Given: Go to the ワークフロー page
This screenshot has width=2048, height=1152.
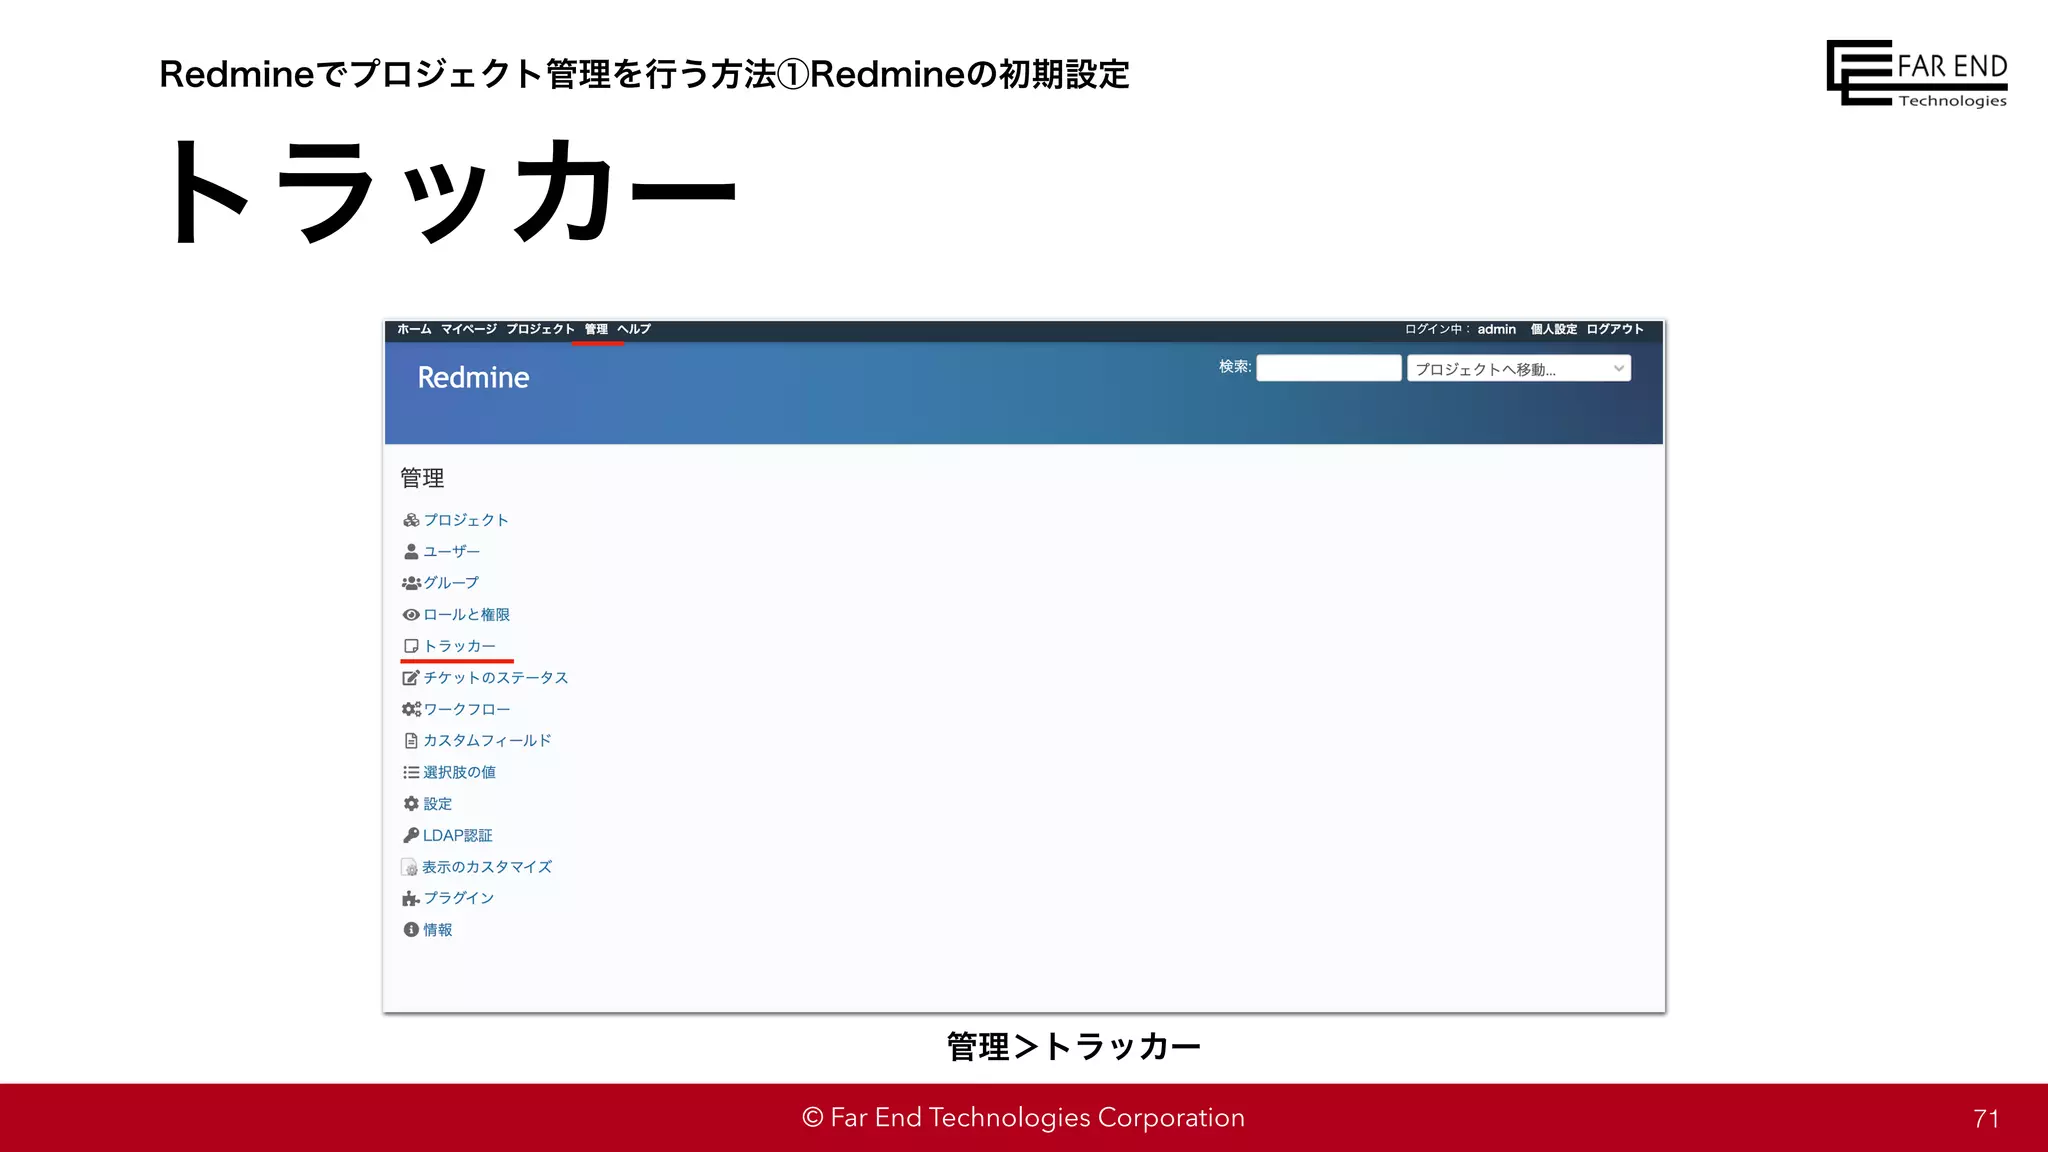Looking at the screenshot, I should [x=466, y=709].
